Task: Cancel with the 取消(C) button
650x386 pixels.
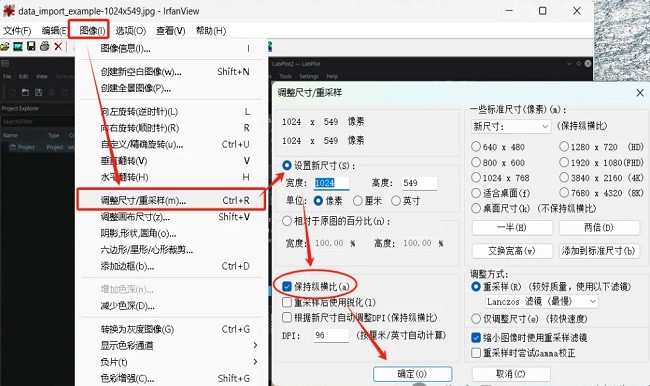Action: point(511,374)
